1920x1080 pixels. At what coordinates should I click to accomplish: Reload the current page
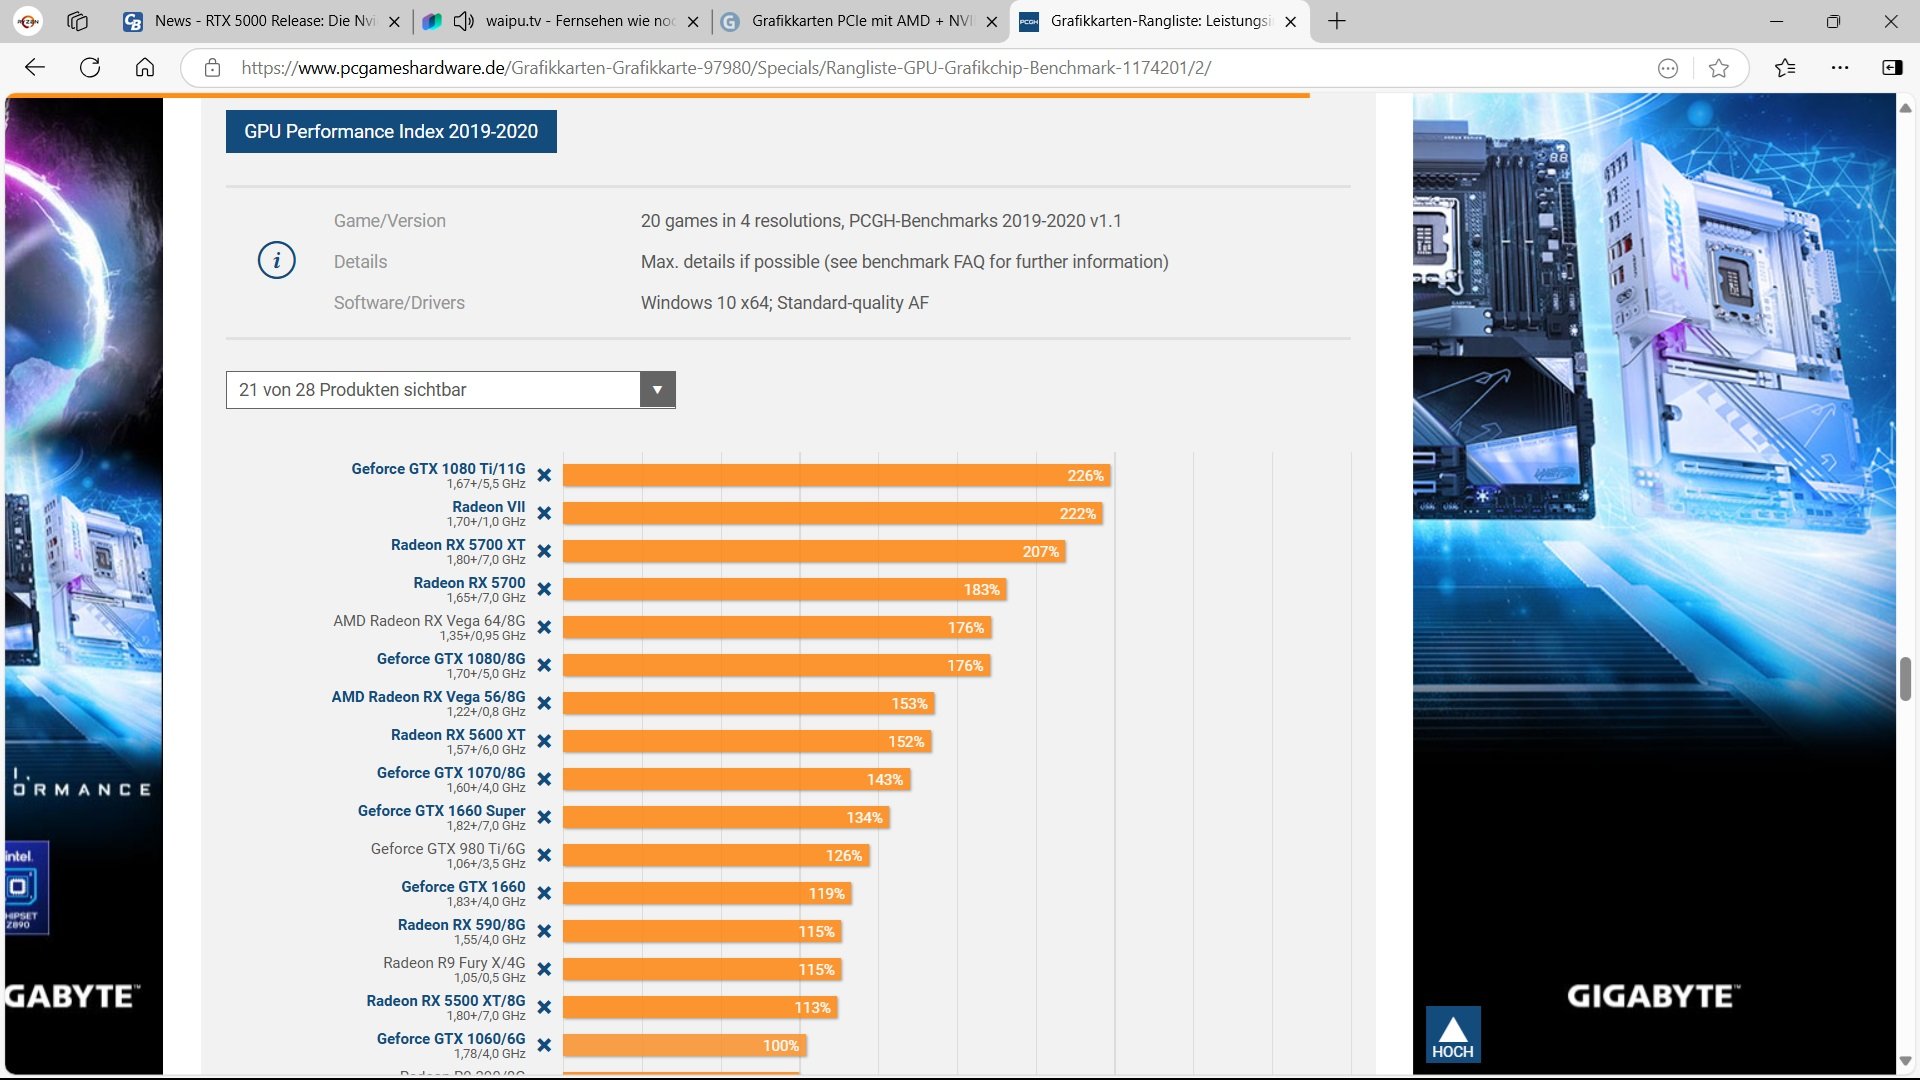tap(90, 68)
